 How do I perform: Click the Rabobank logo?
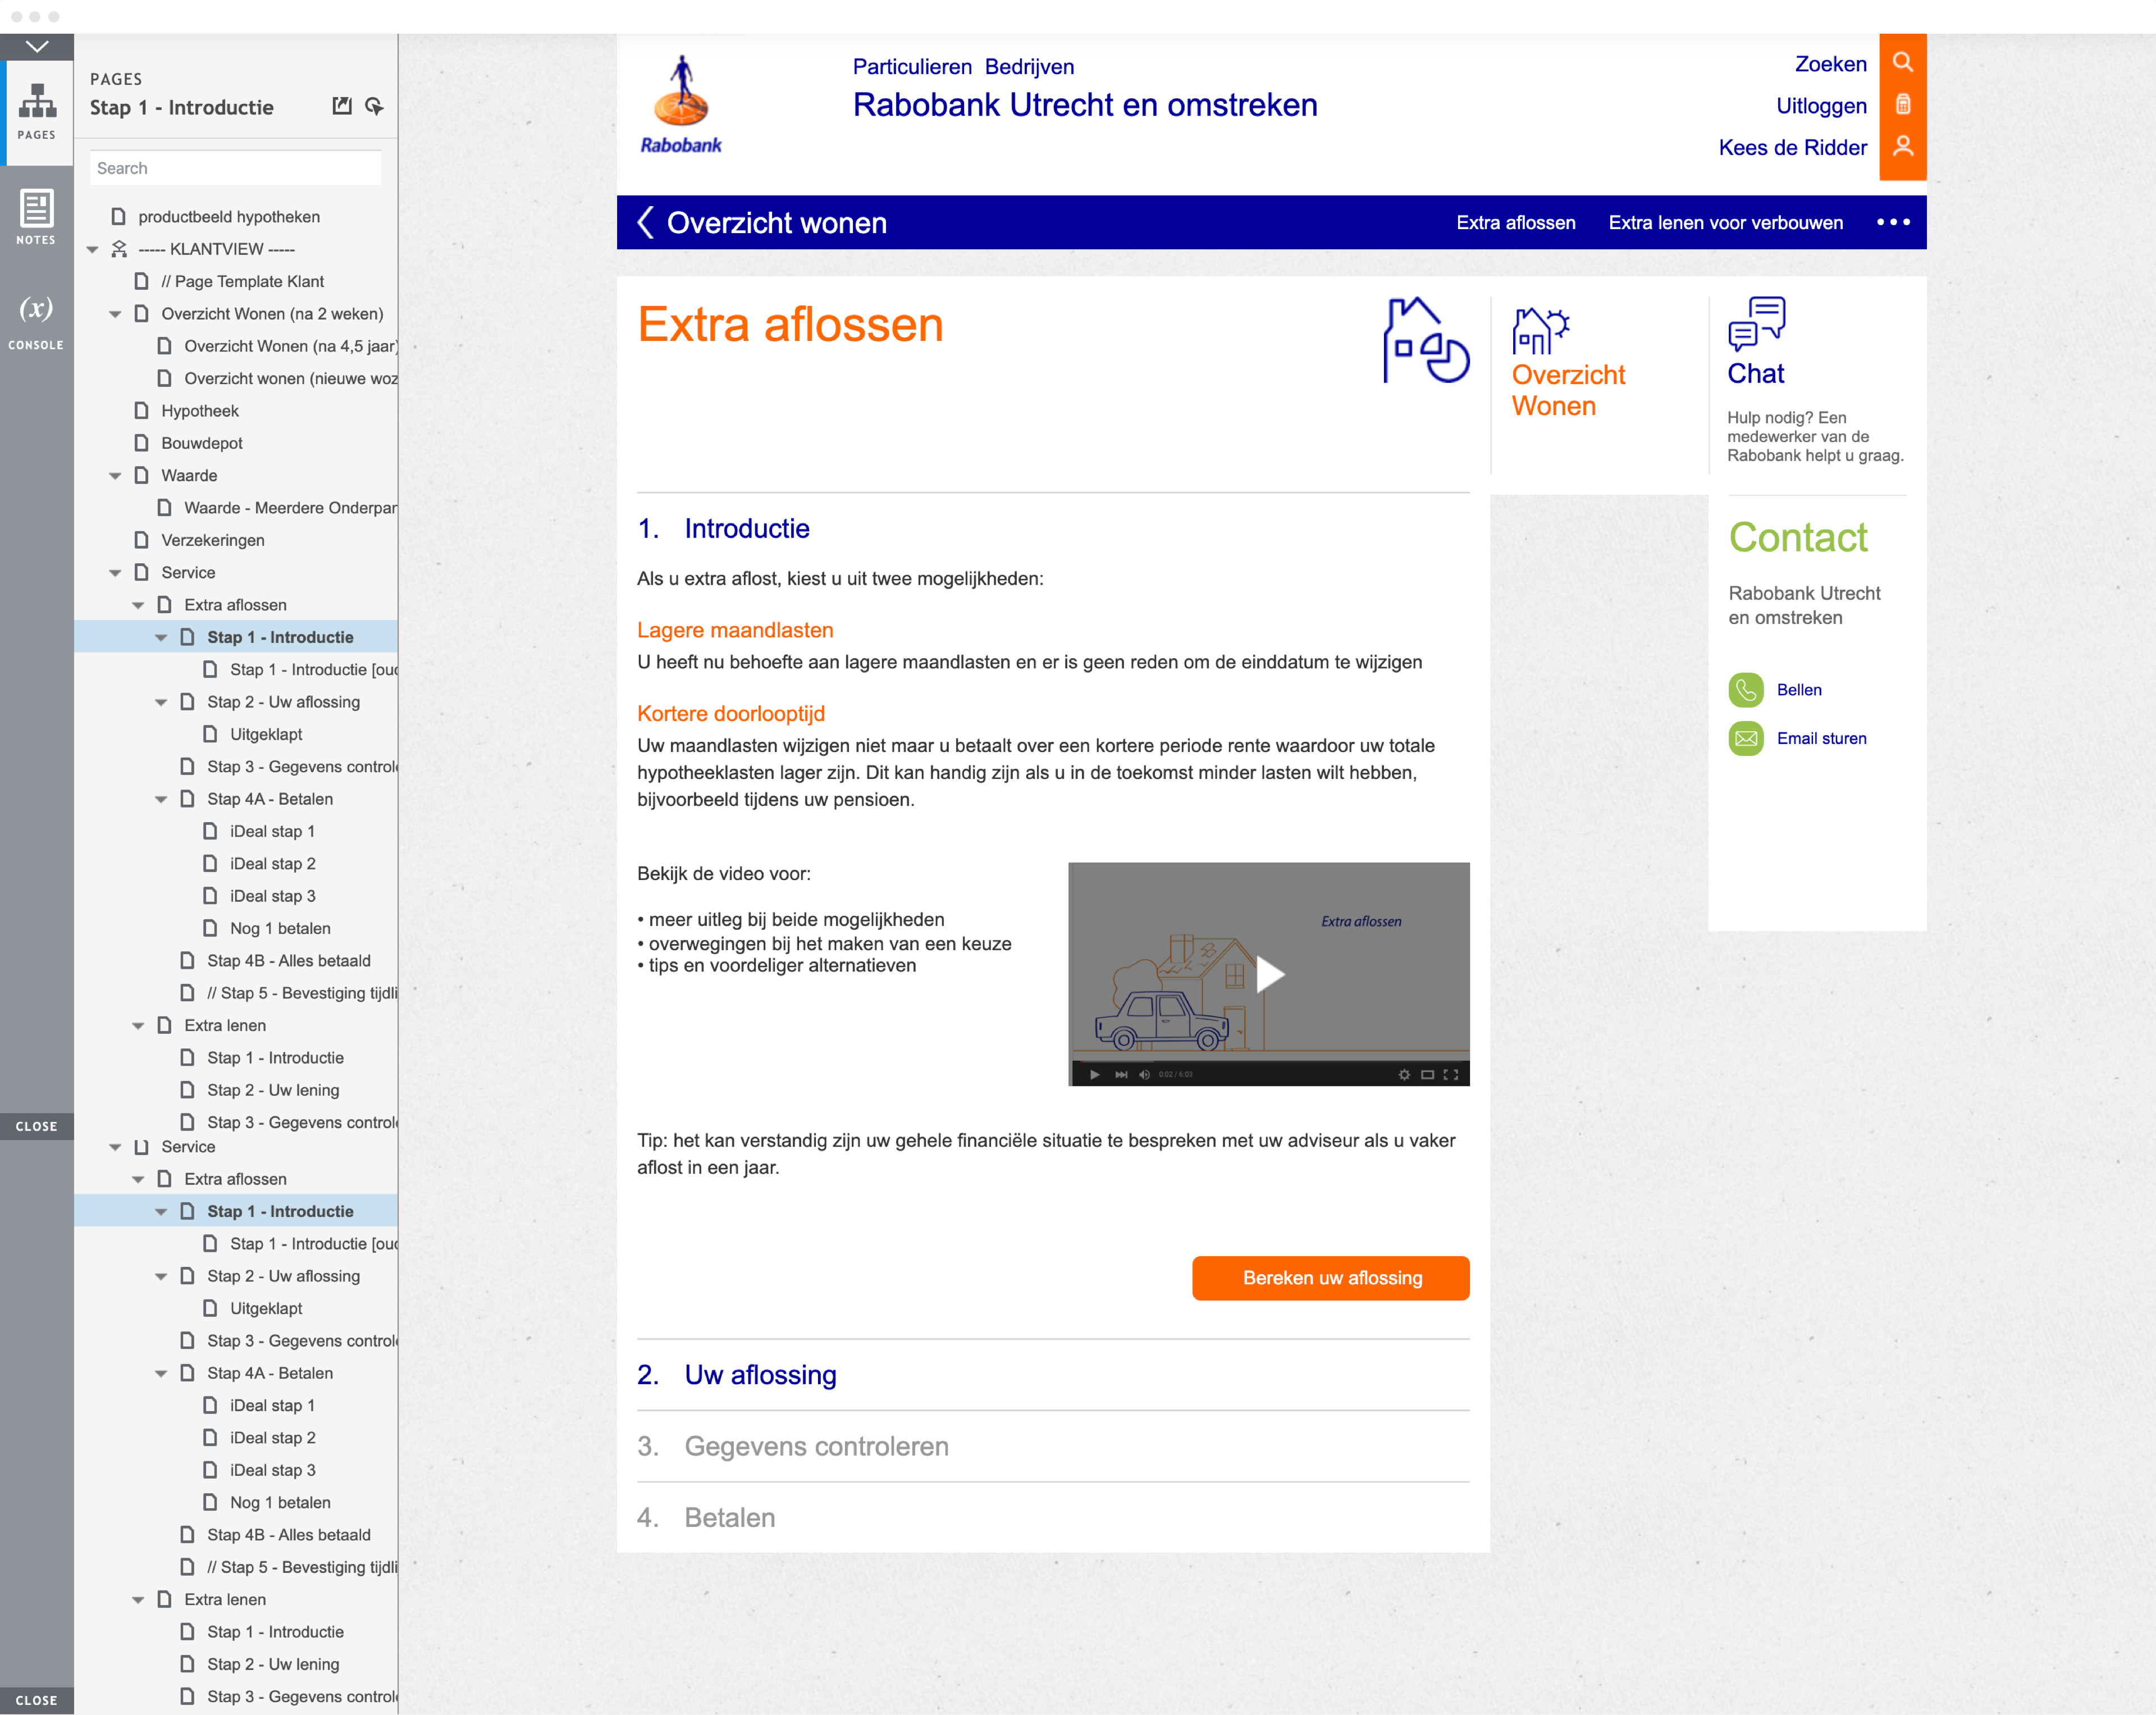click(681, 105)
